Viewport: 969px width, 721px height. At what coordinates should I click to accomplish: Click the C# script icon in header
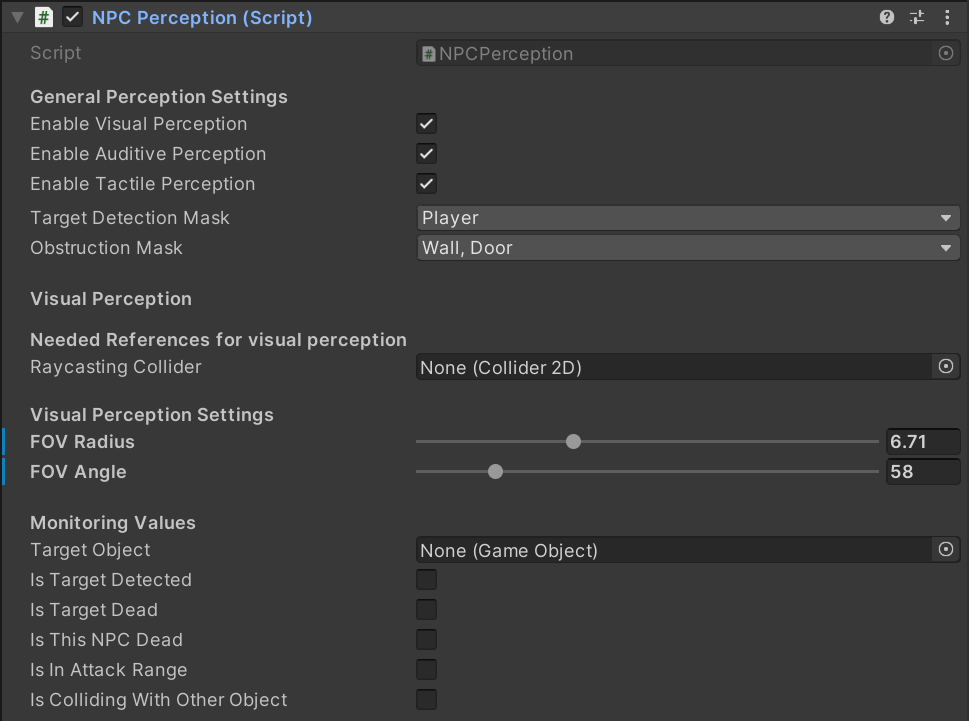[x=43, y=17]
